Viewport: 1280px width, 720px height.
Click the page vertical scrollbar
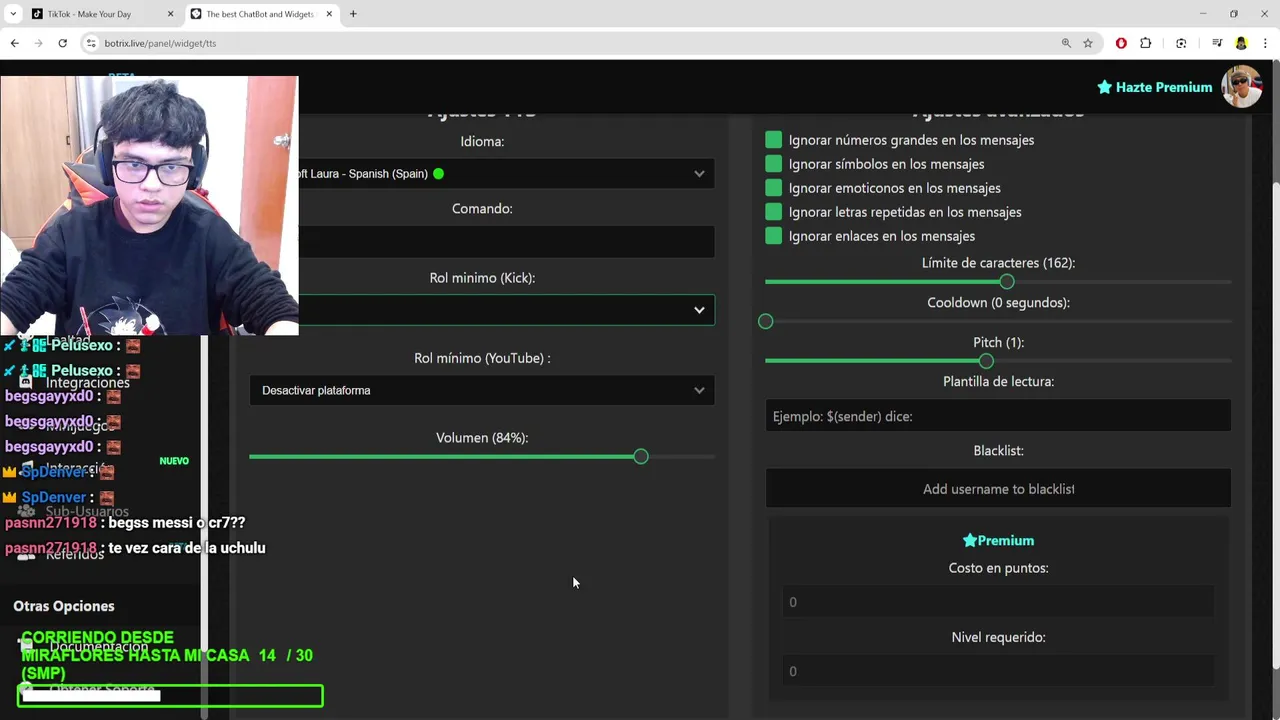(x=1275, y=425)
